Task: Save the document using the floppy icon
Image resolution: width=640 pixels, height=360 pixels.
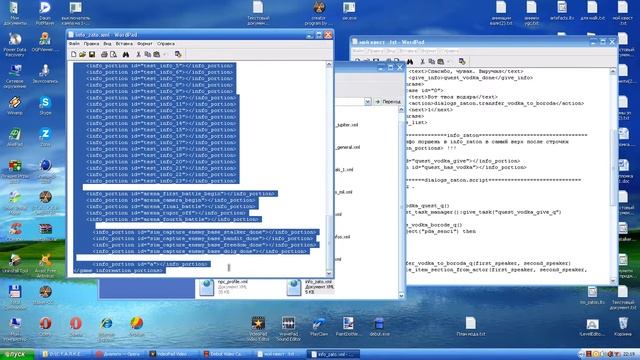Action: (92, 54)
